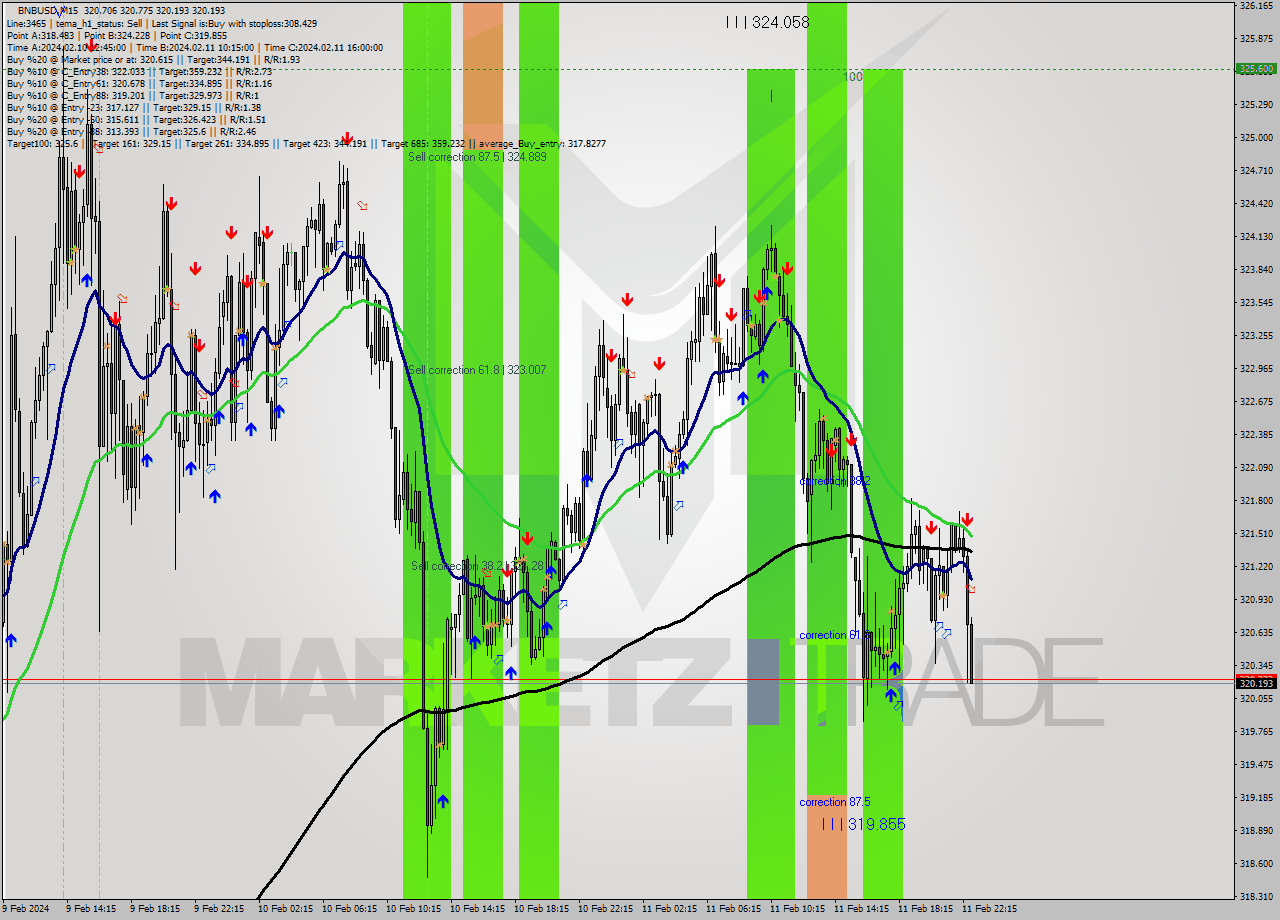1280x920 pixels.
Task: Select the 'Buy %20 @ Market price' line
Action: click(153, 59)
